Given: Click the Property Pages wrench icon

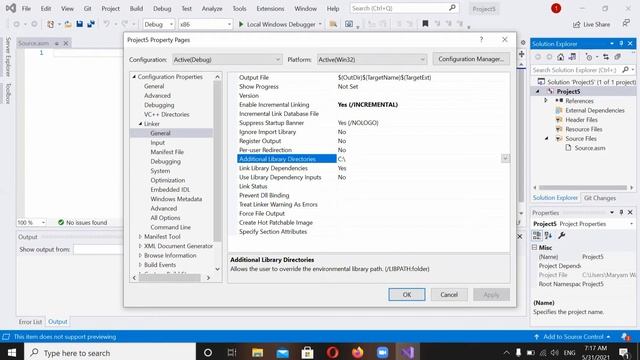Looking at the screenshot, I should pos(562,235).
